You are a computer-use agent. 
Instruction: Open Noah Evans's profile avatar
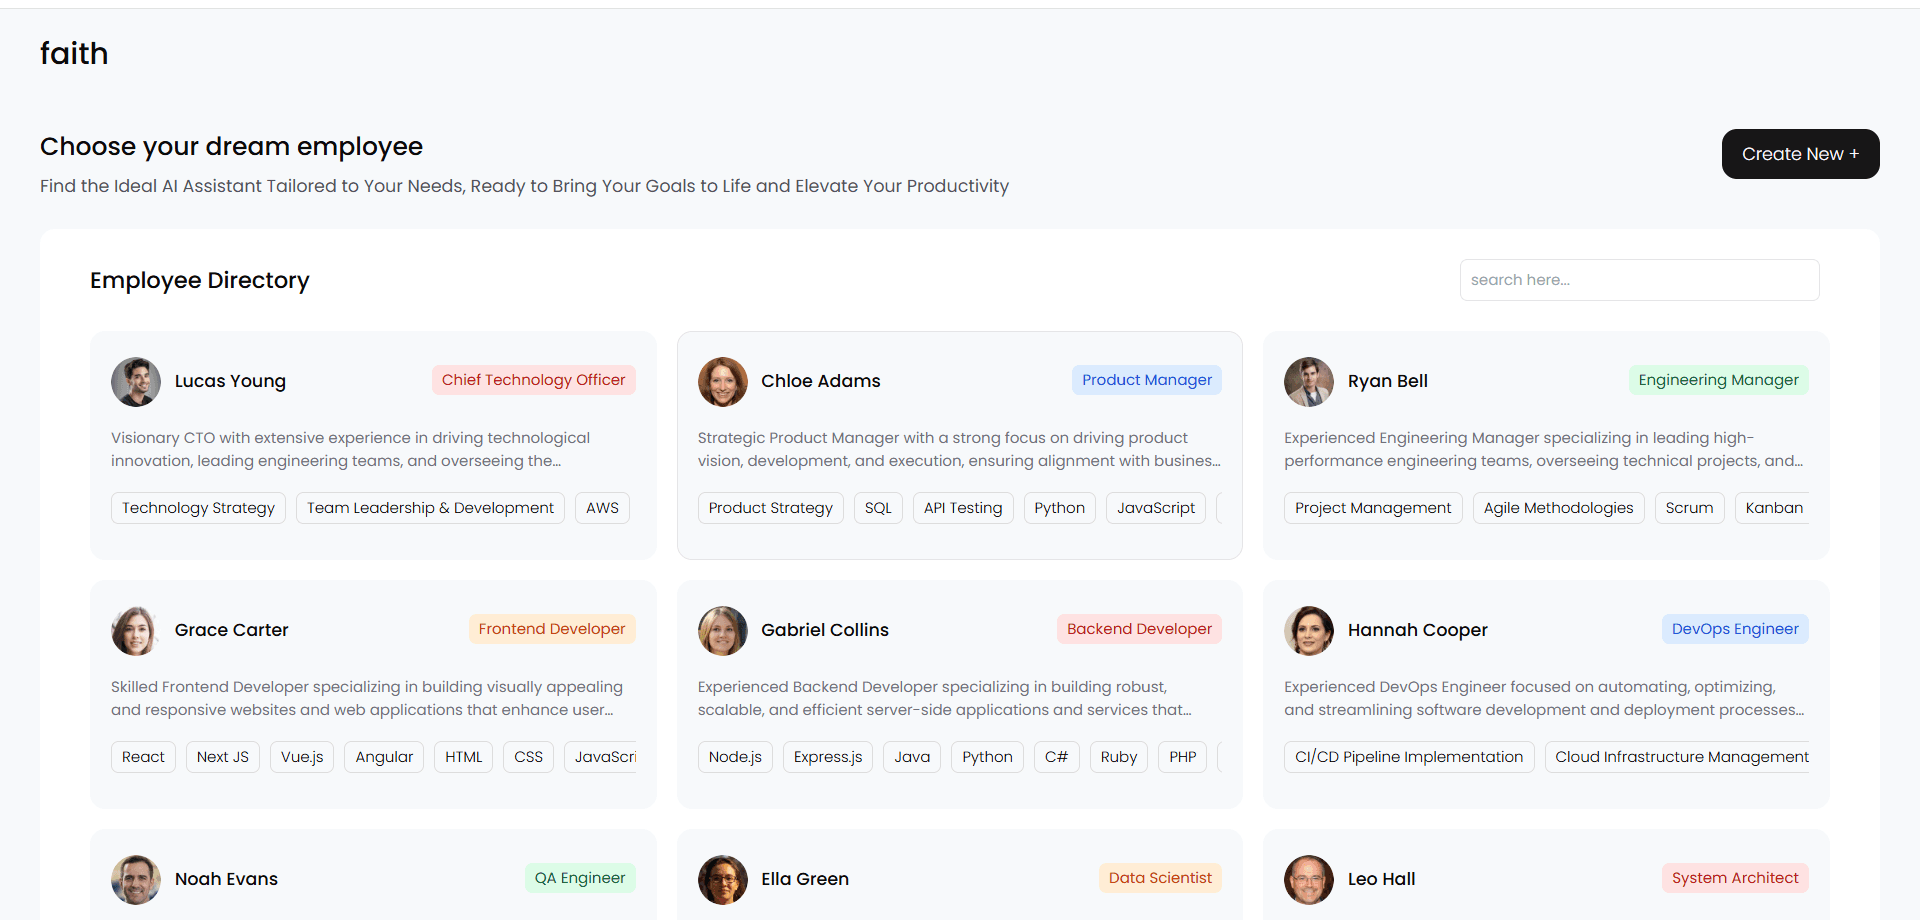(136, 879)
